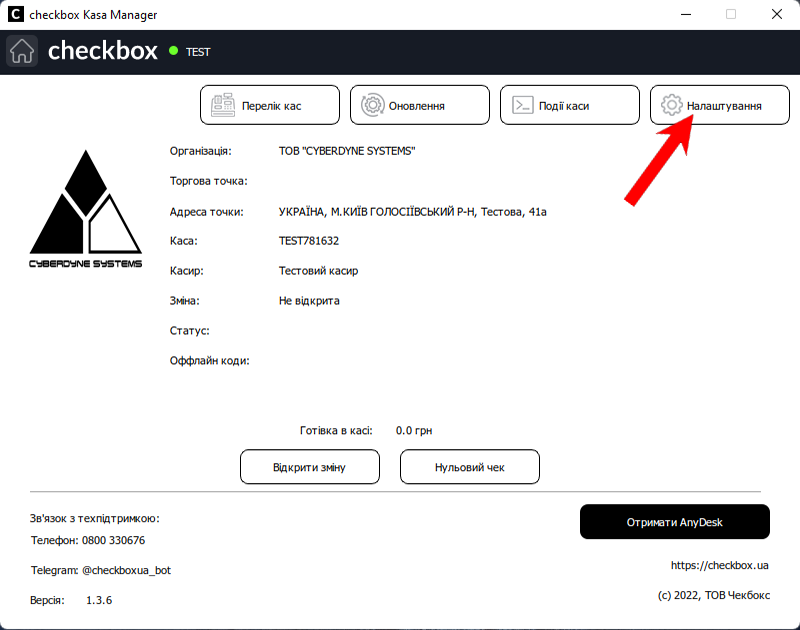Click the cash register icon for Перелік кас

pyautogui.click(x=223, y=105)
